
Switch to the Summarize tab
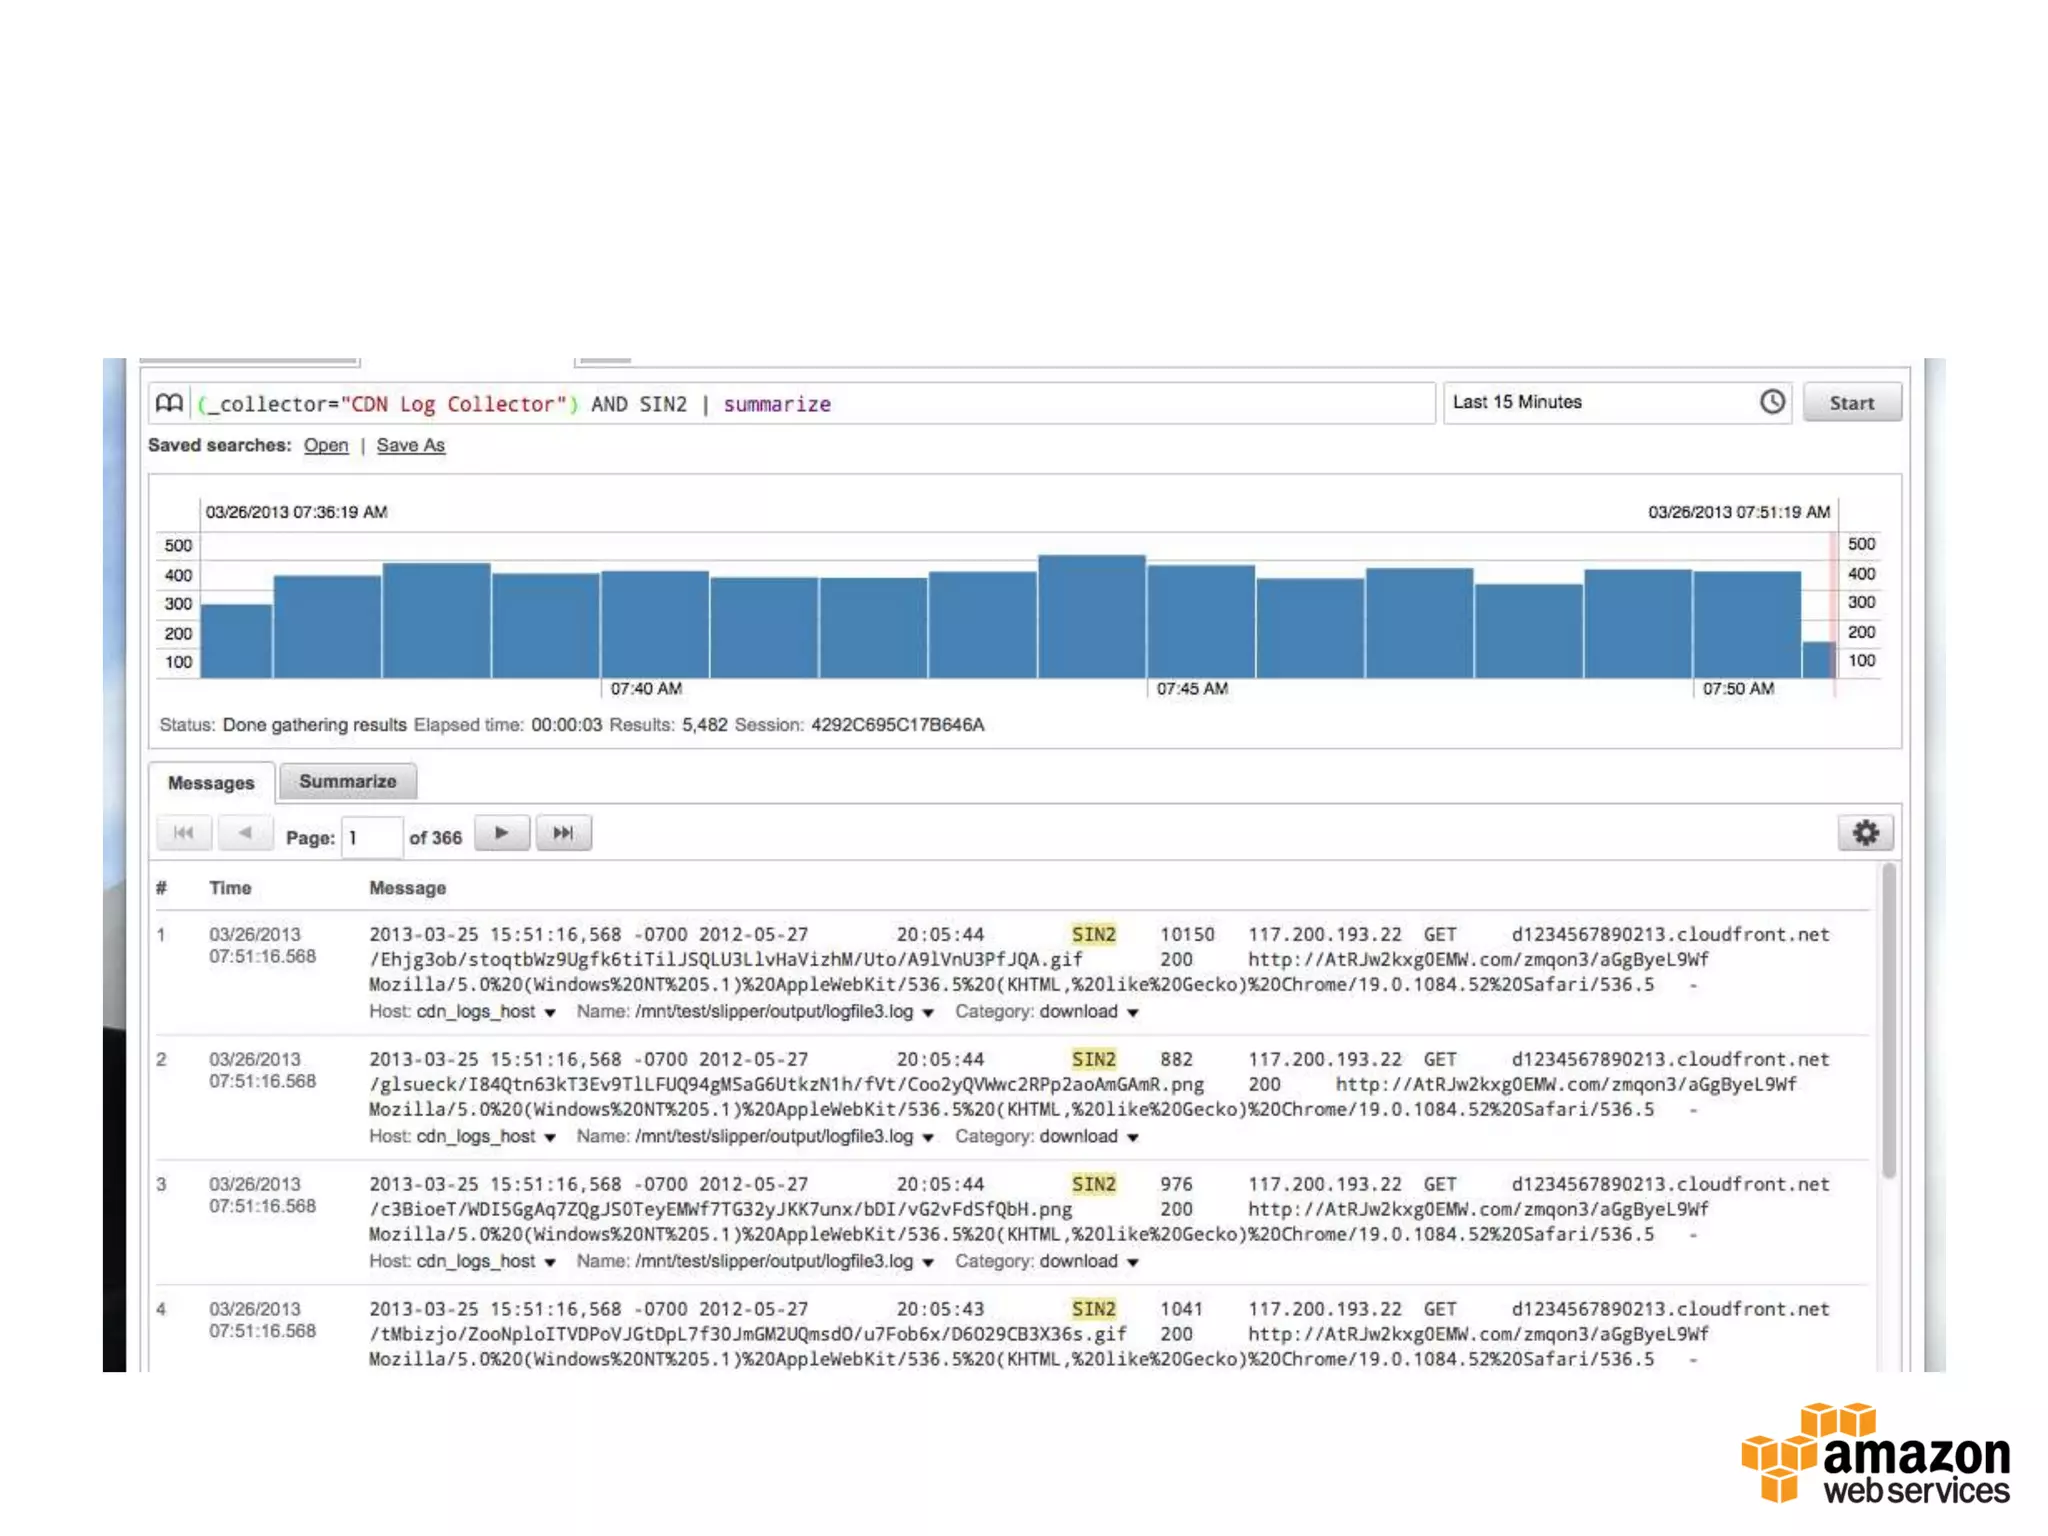click(x=347, y=782)
